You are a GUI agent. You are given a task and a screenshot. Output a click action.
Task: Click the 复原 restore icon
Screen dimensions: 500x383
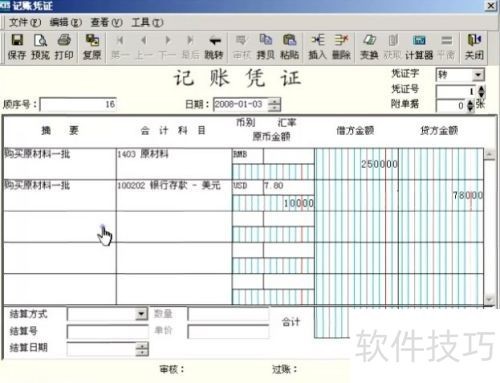[92, 41]
